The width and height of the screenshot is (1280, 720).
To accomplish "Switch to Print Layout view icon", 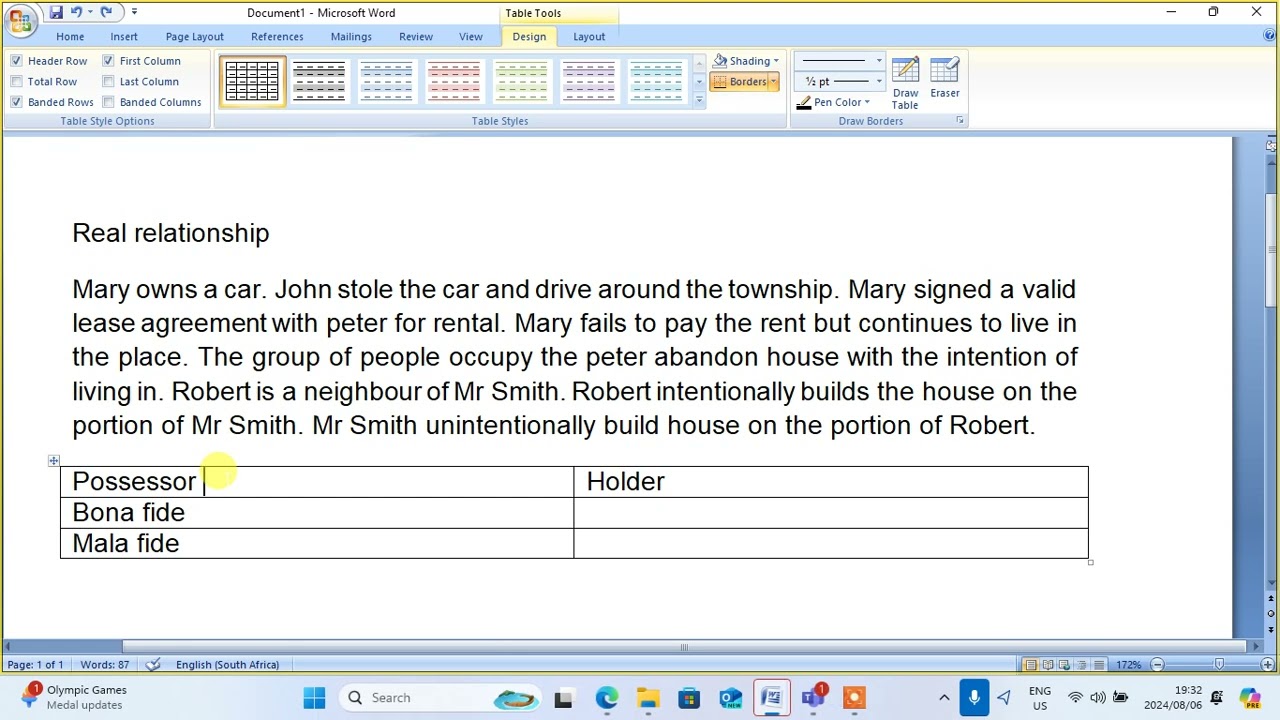I will point(1031,664).
